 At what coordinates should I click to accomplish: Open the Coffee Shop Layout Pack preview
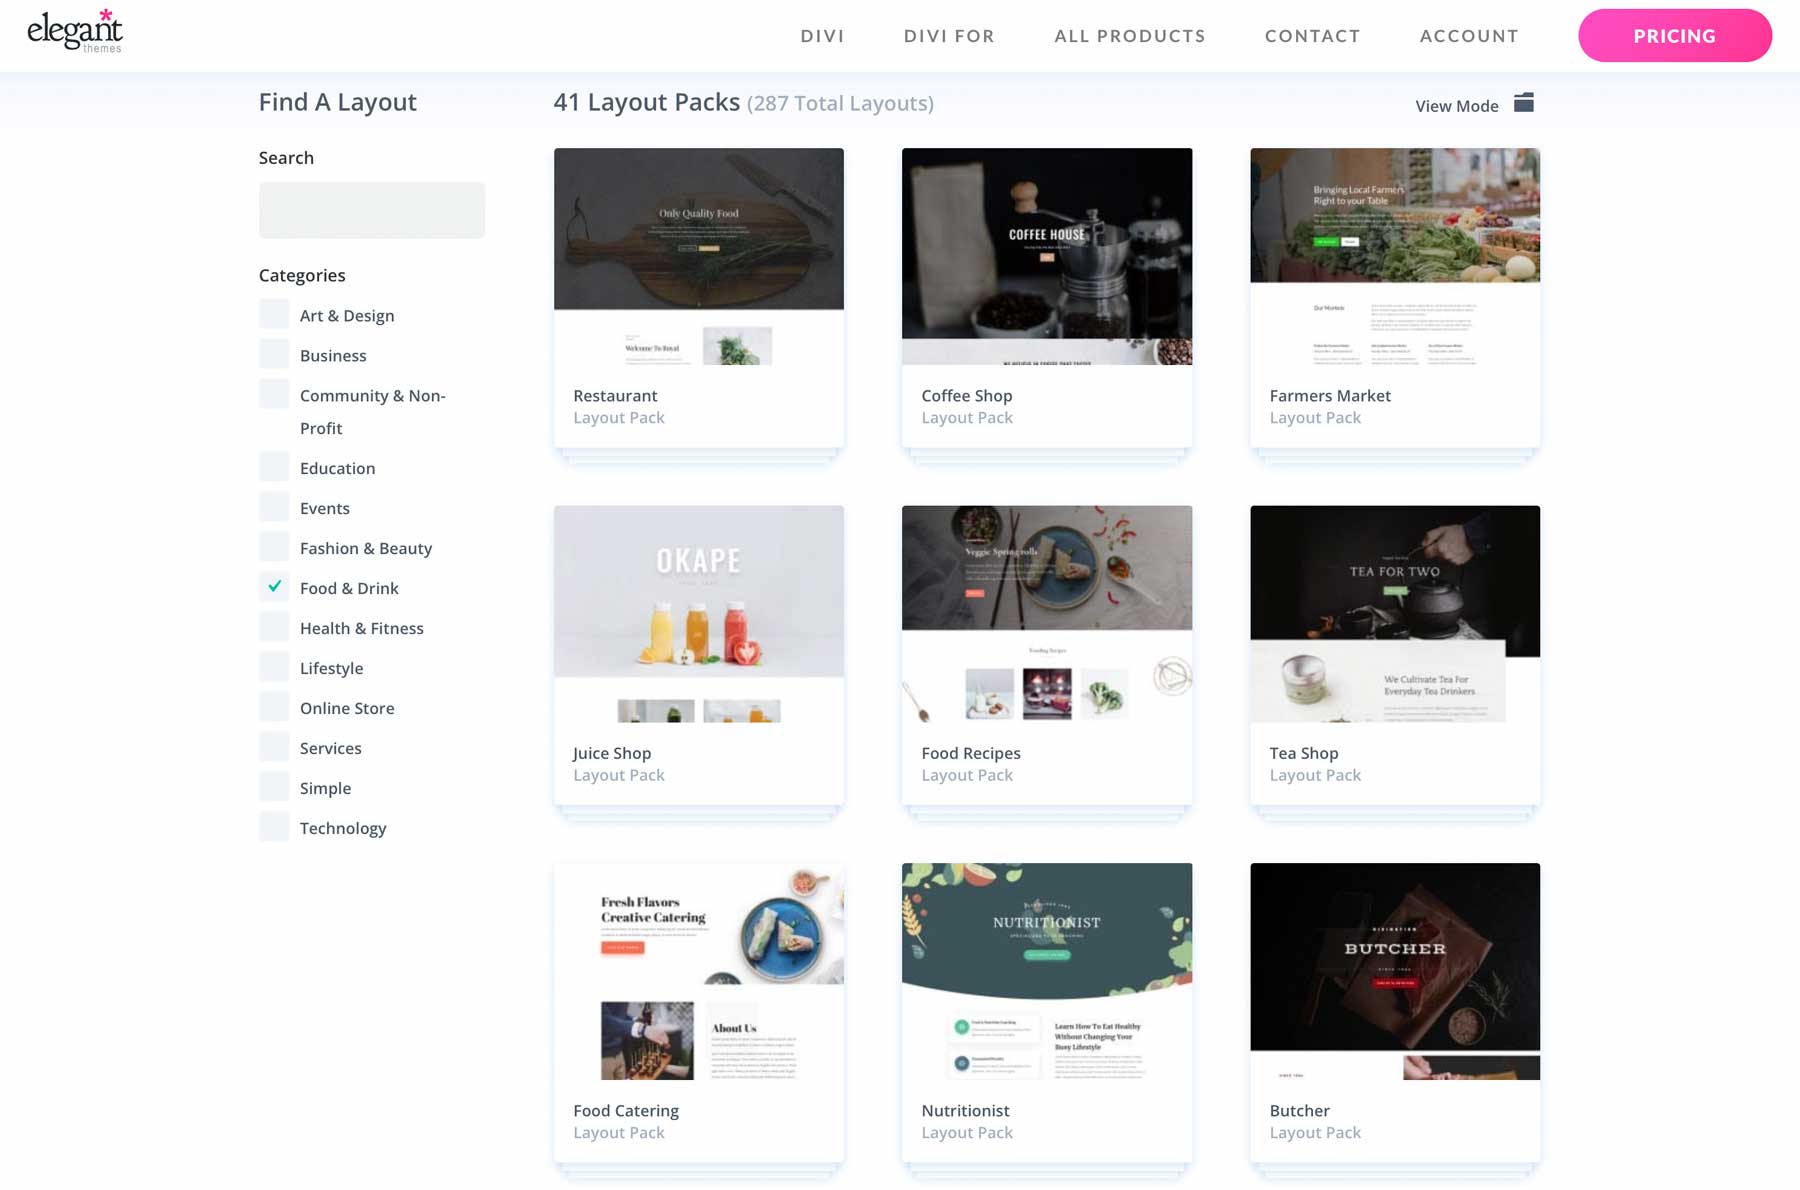point(1046,256)
